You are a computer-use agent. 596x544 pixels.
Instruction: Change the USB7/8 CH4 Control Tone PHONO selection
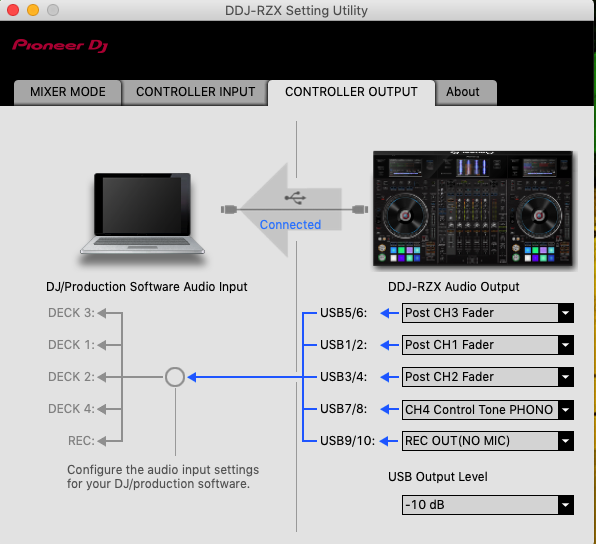(x=488, y=409)
